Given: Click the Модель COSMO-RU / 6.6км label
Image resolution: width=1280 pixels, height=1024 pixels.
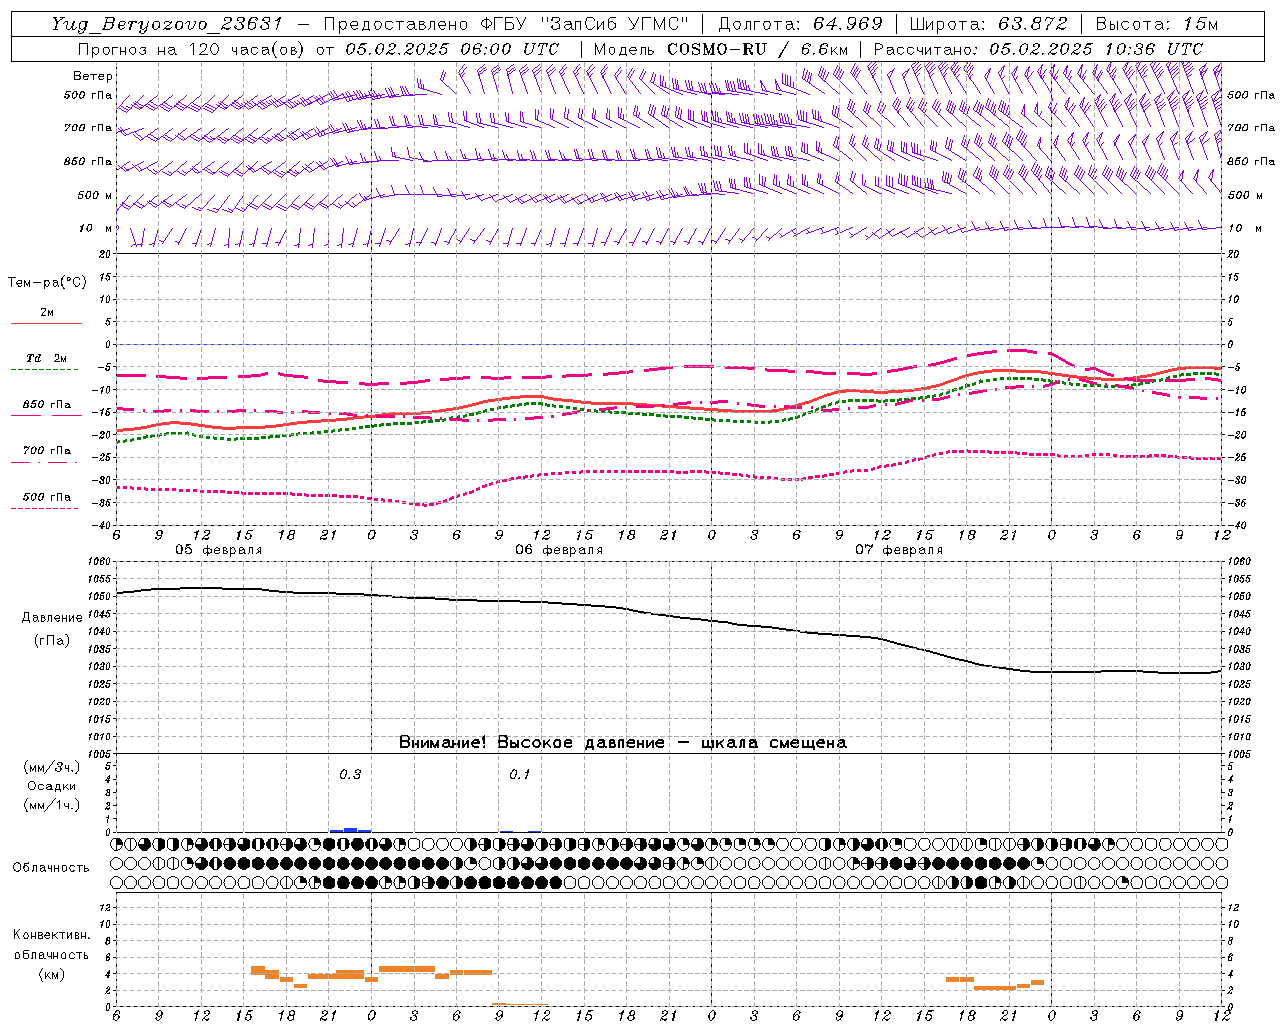Looking at the screenshot, I should [720, 48].
